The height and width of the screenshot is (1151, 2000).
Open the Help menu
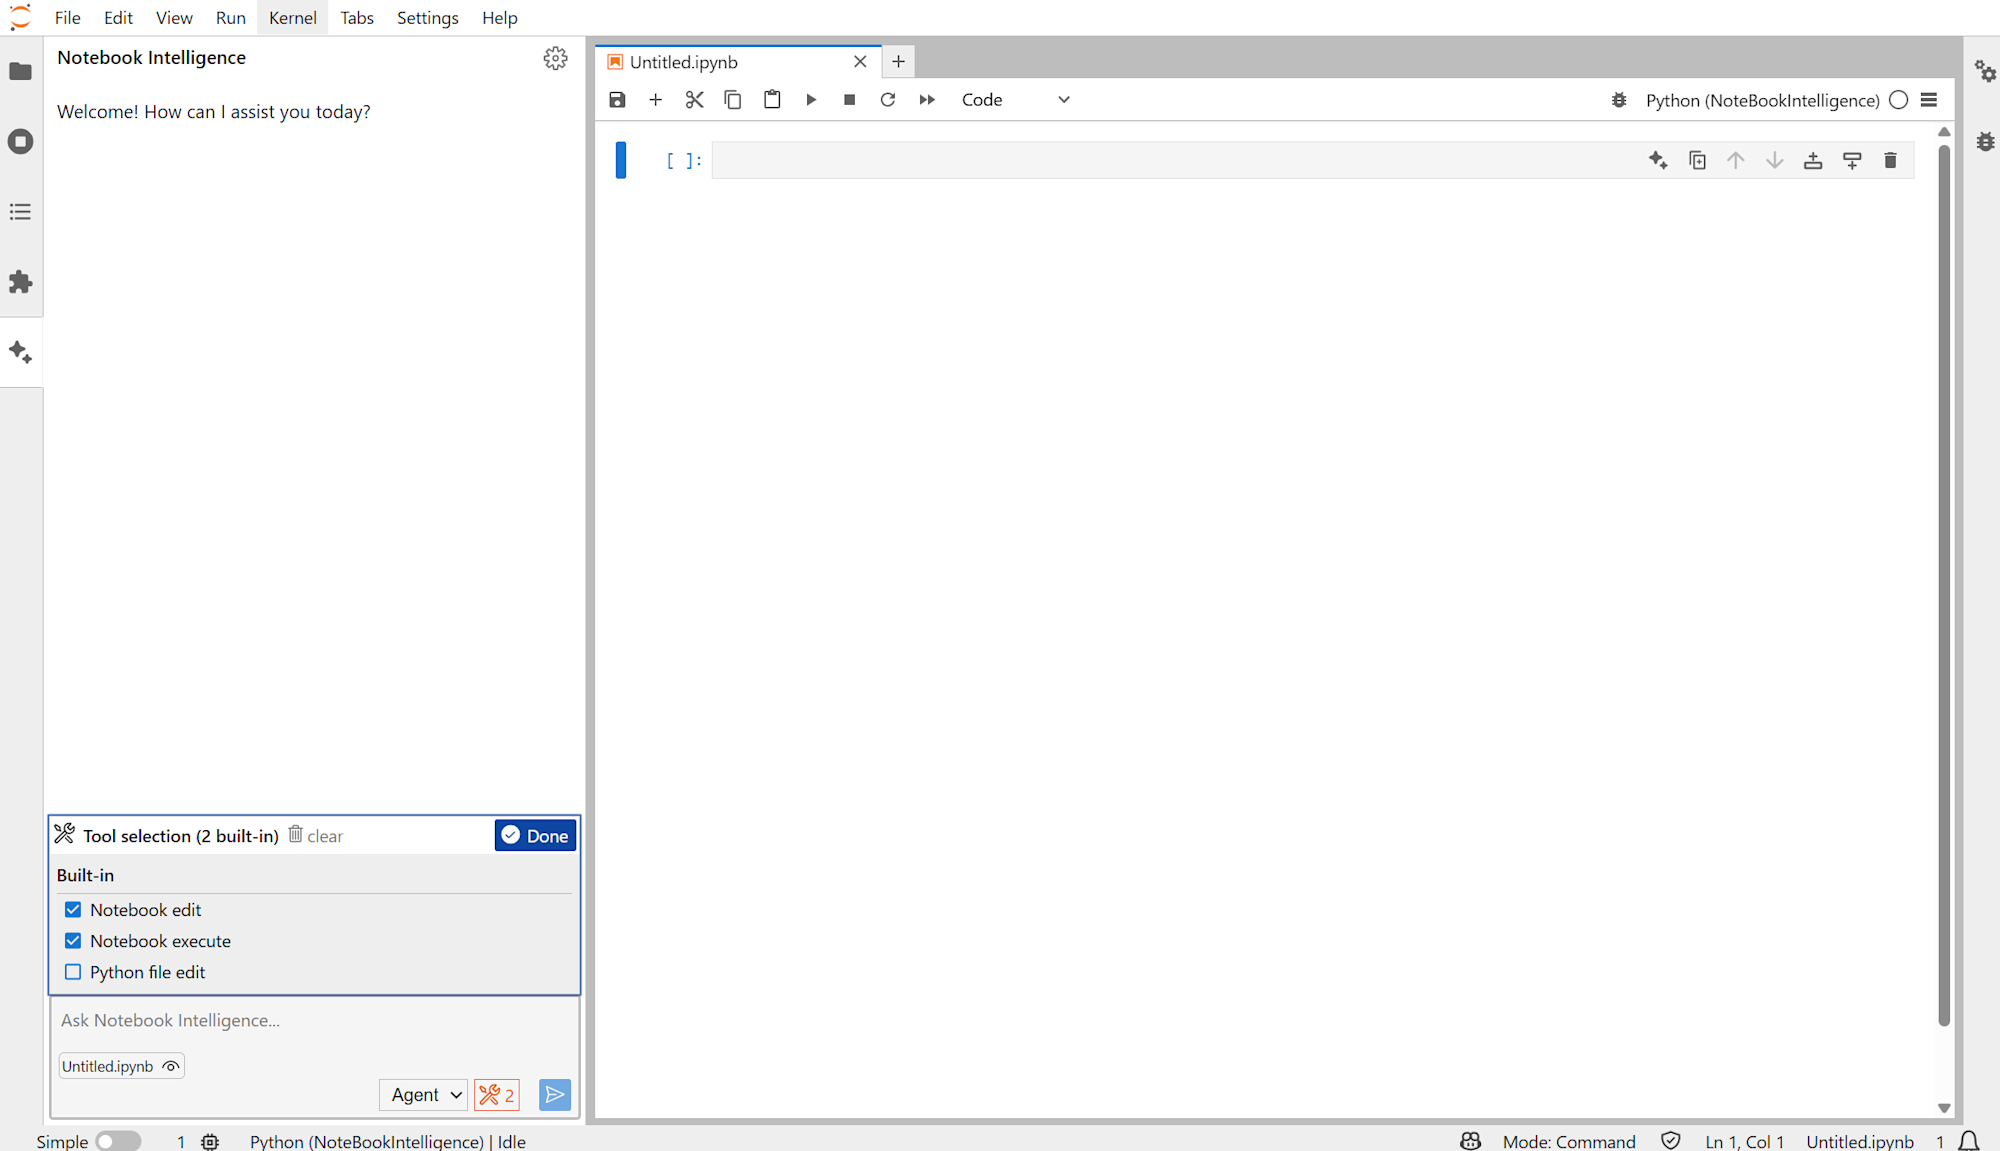click(x=499, y=18)
